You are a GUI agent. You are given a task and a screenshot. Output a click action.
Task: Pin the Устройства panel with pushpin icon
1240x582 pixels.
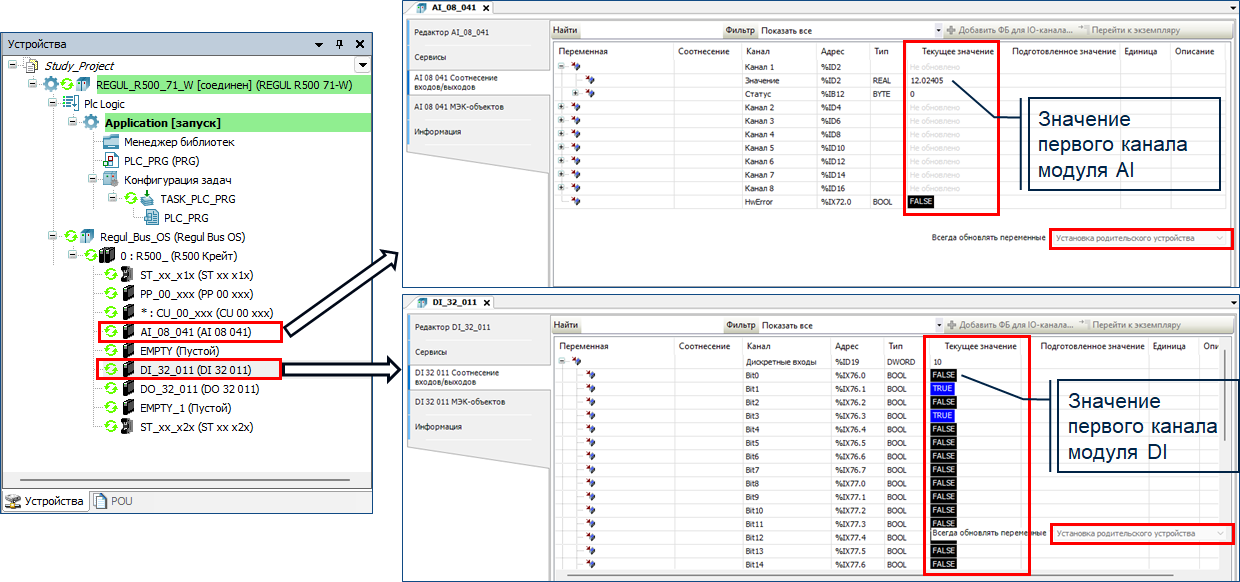[x=339, y=45]
